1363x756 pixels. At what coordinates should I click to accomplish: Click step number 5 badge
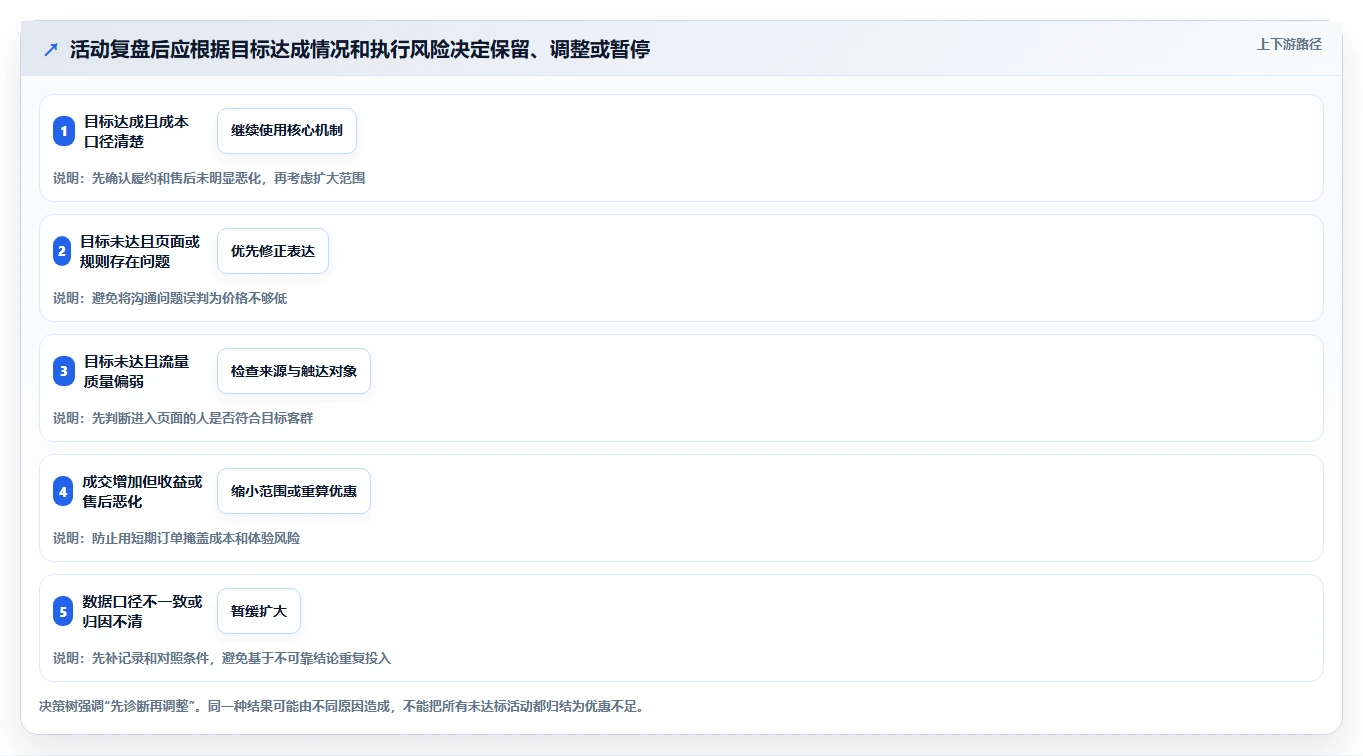[x=63, y=611]
